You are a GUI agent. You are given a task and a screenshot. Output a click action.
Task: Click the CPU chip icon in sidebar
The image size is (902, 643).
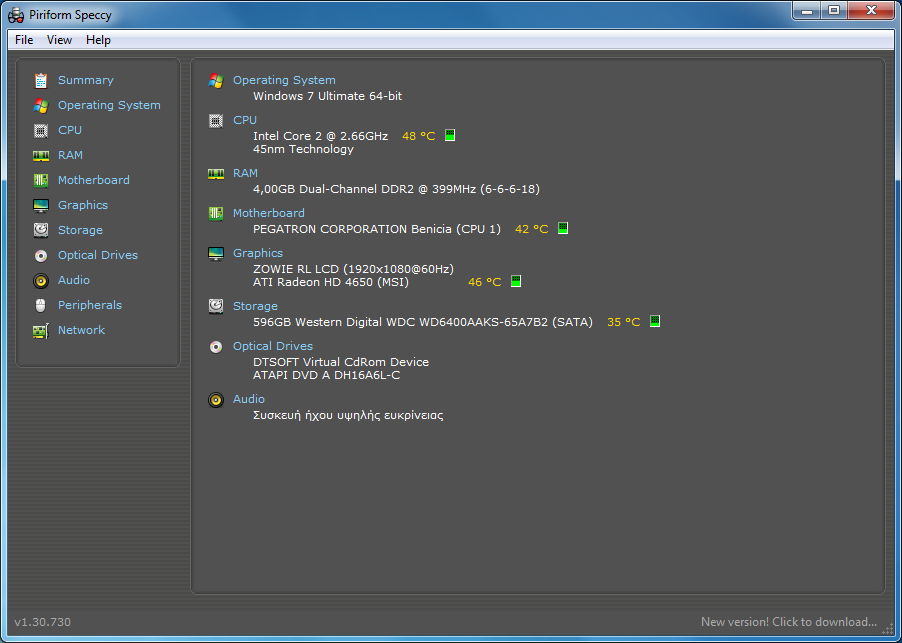point(41,131)
